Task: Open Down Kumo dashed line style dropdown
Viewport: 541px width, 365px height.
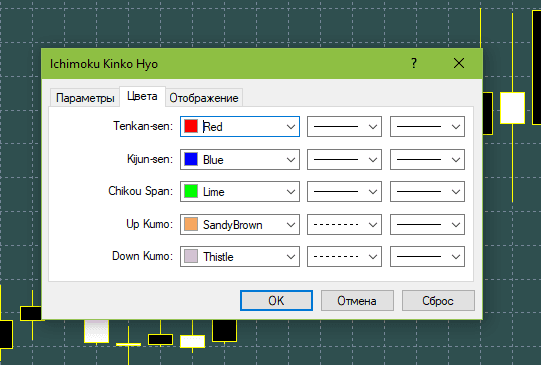Action: click(x=344, y=257)
